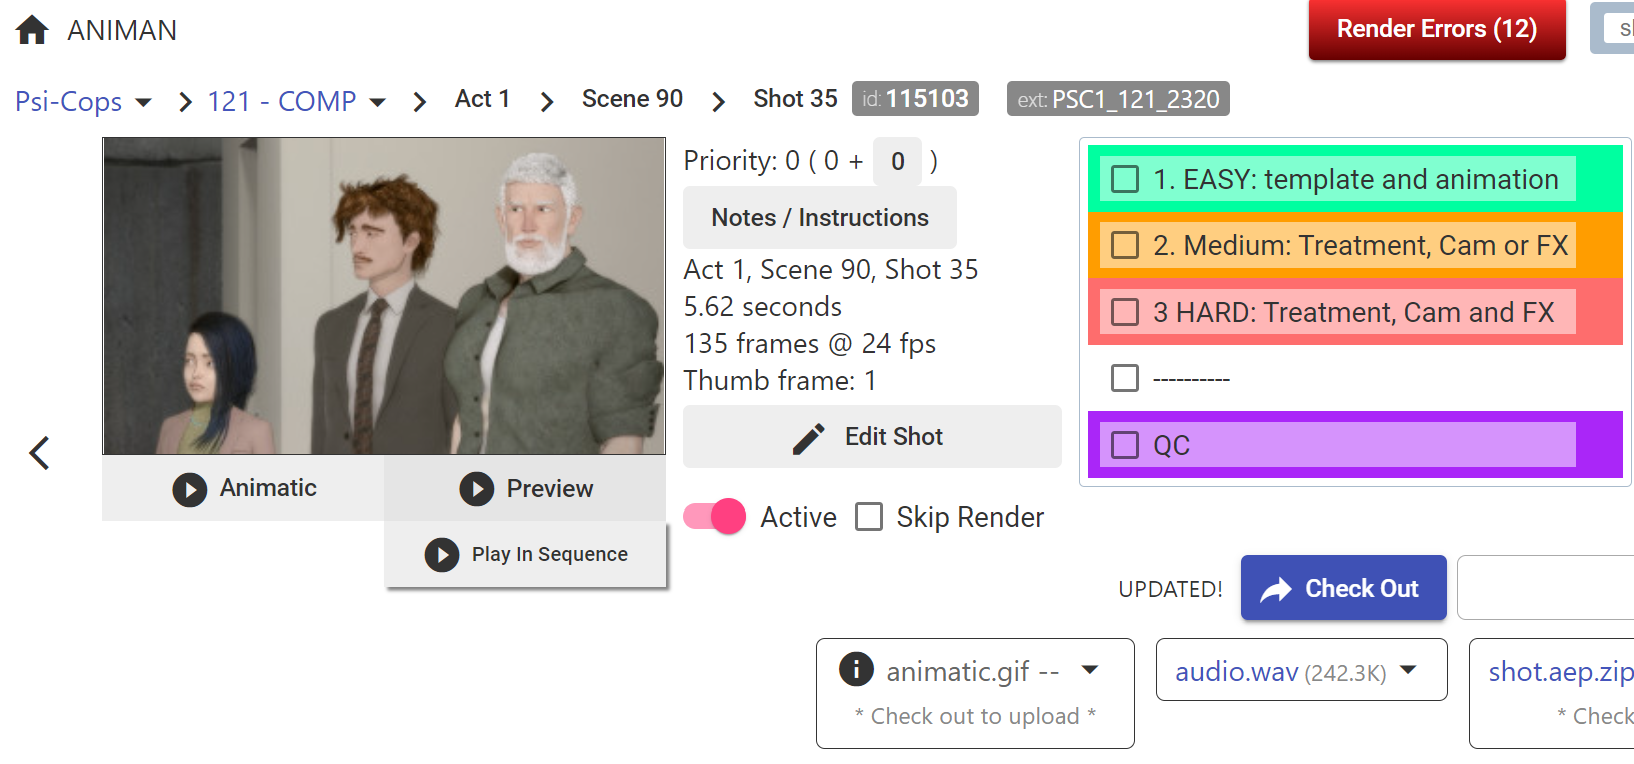Click the home icon next to ANIMAN
This screenshot has height=764, width=1634.
[x=32, y=30]
